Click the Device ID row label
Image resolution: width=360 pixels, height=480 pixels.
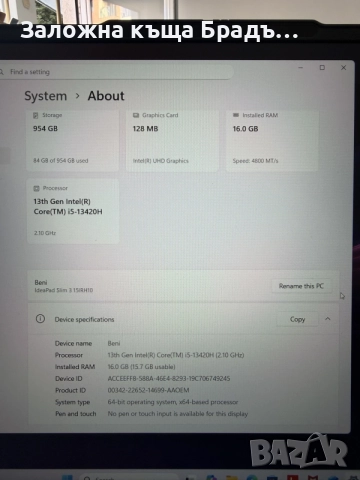click(69, 378)
